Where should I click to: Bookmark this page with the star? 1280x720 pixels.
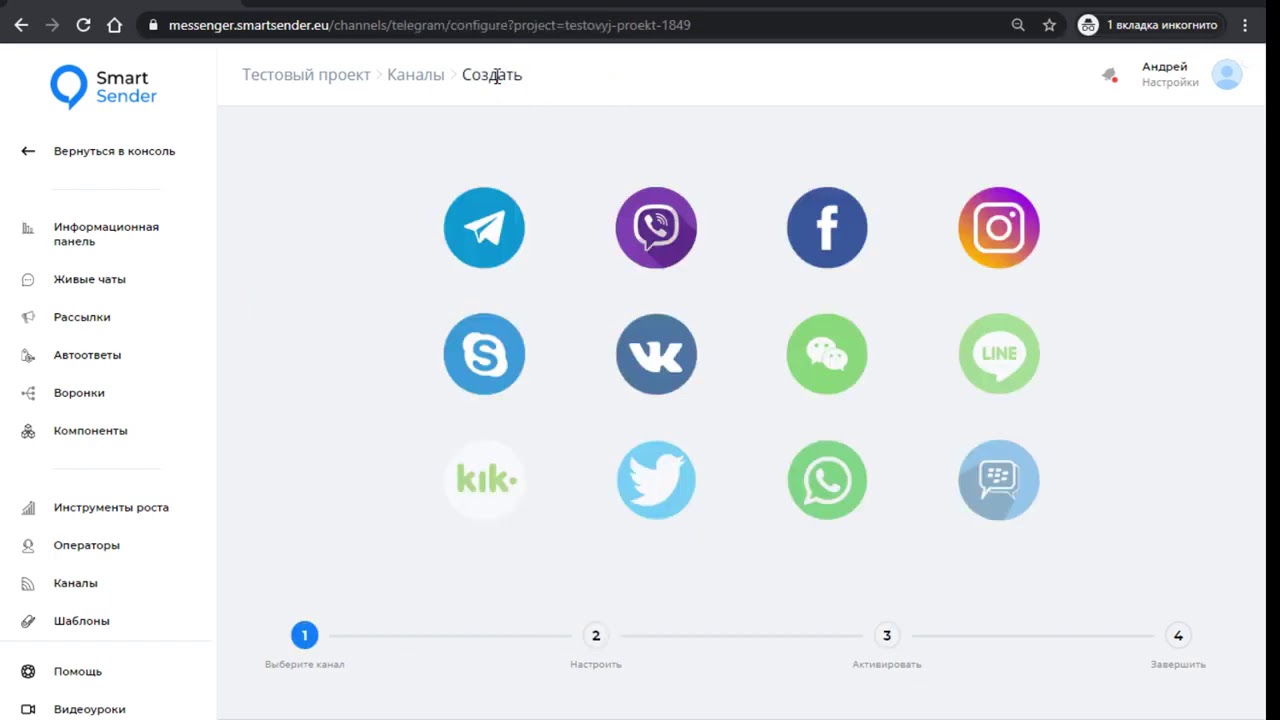coord(1049,25)
